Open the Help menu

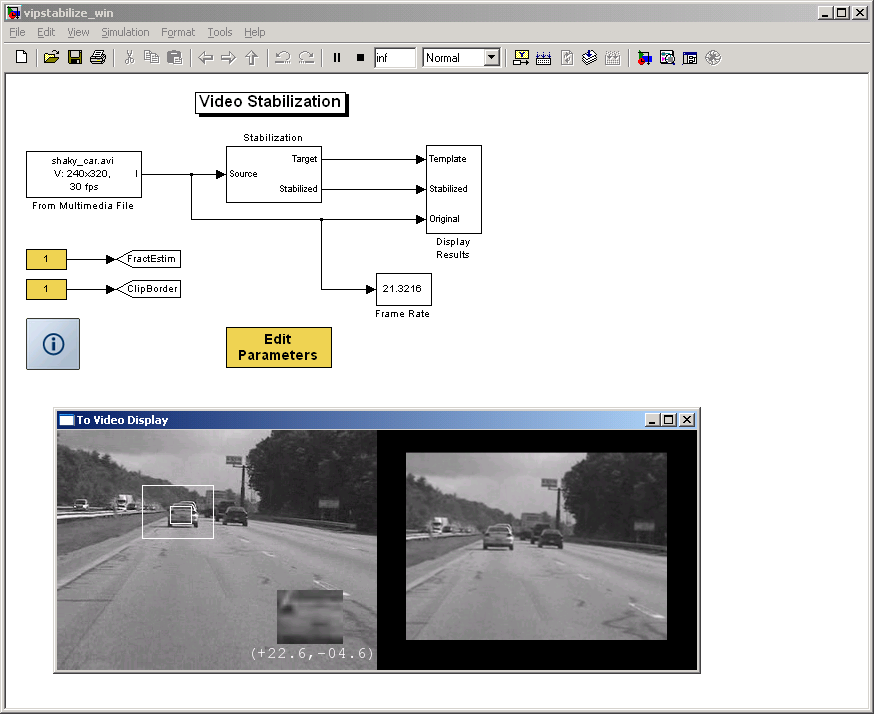click(x=254, y=32)
